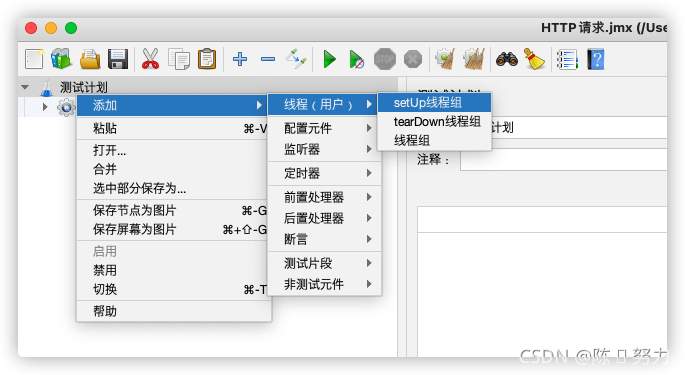Open the Function helper list icon
Image resolution: width=685 pixels, height=375 pixels.
coord(567,59)
